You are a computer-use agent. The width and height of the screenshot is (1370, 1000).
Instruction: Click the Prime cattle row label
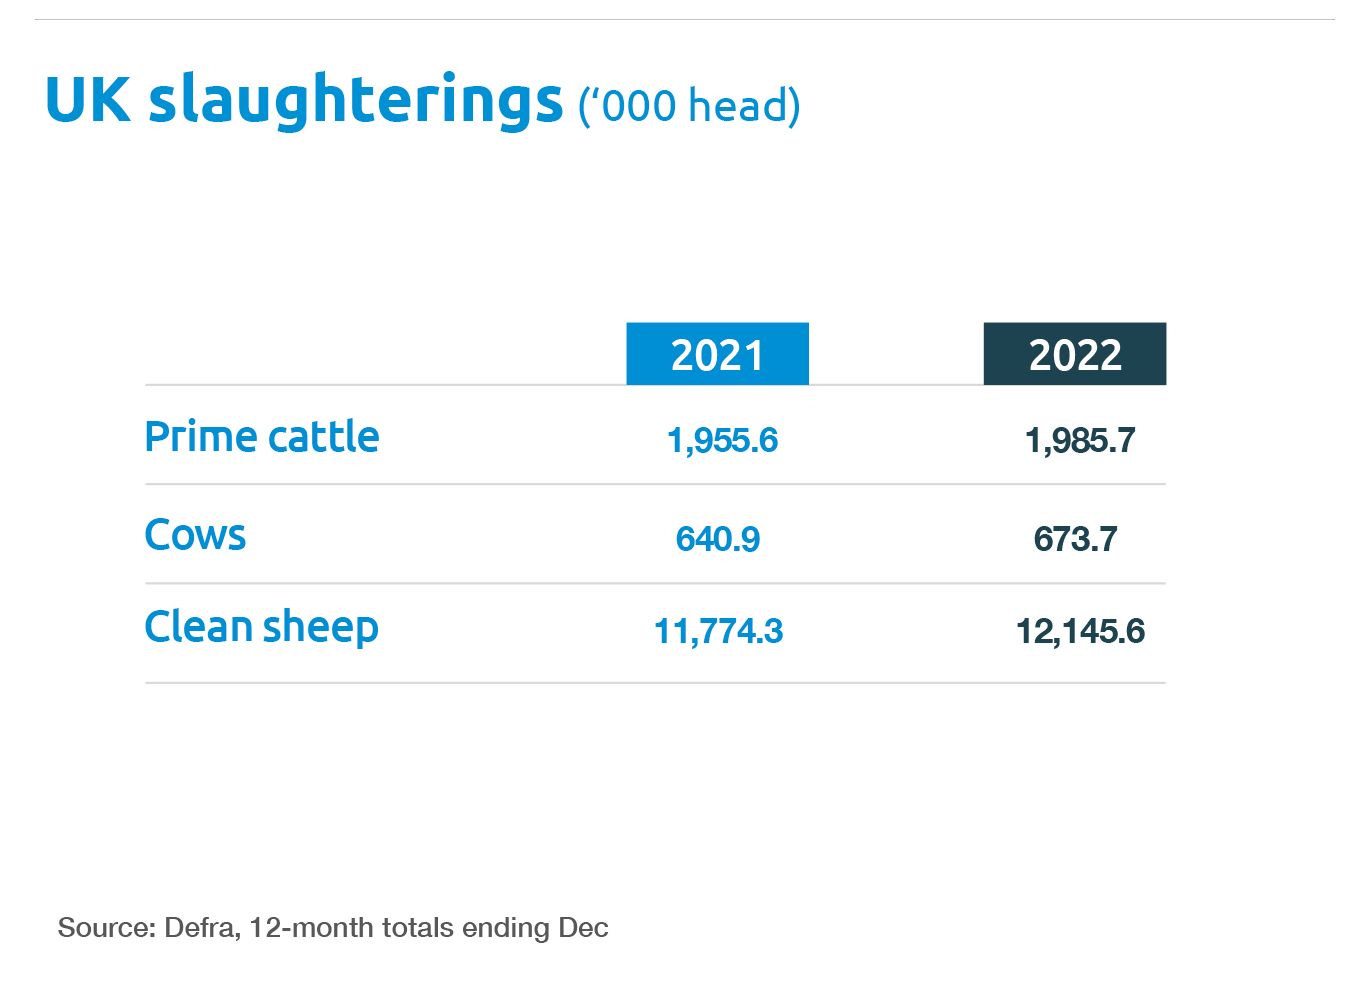(262, 437)
